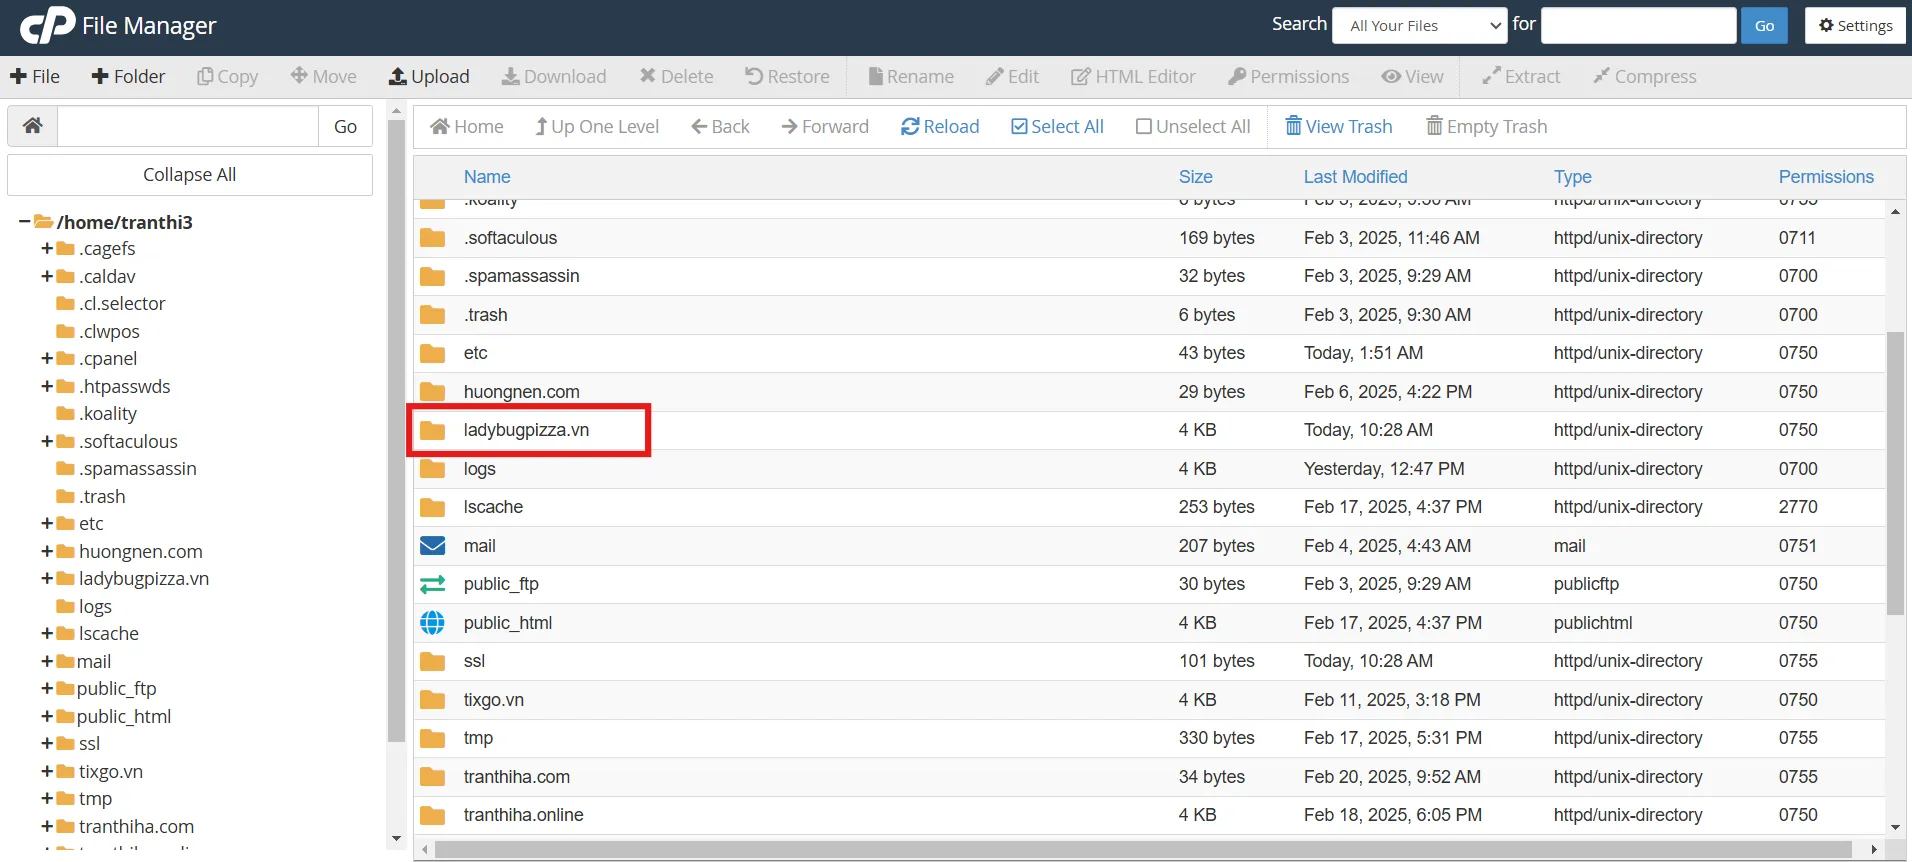
Task: Select the tranthiha.online folder
Action: (1149, 815)
